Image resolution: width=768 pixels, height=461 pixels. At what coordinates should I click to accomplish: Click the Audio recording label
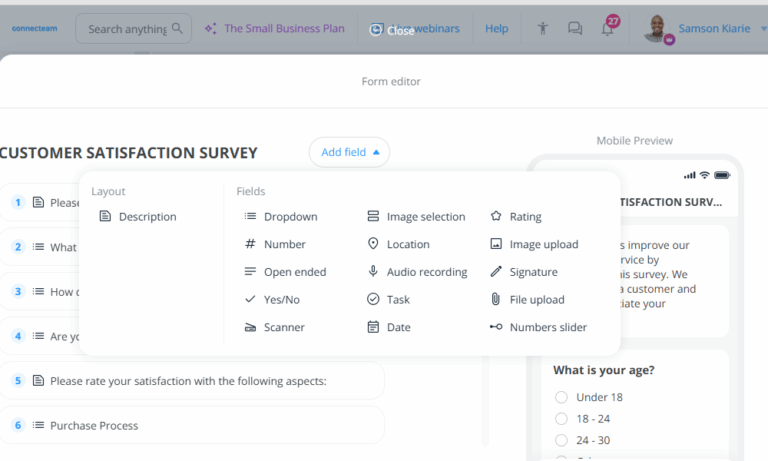click(427, 272)
